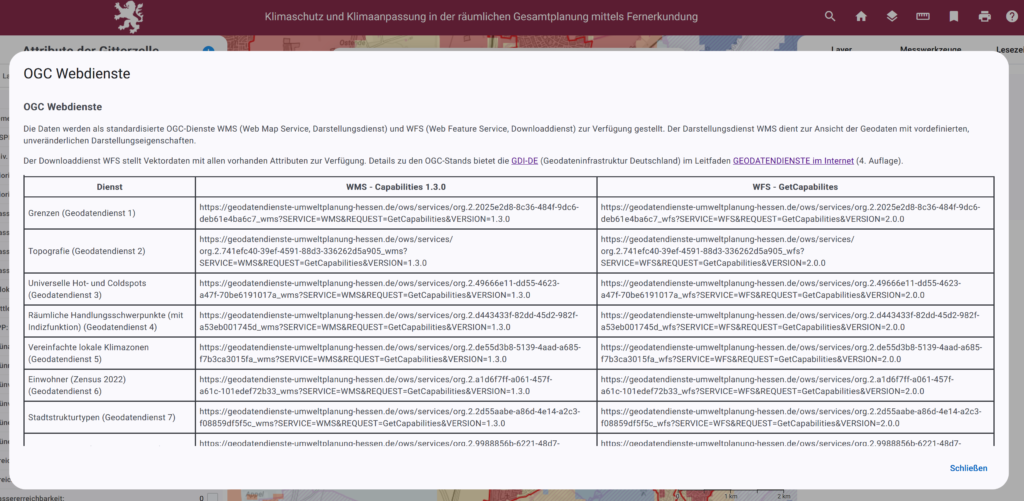Open the search tool in header
This screenshot has width=1024, height=501.
830,17
